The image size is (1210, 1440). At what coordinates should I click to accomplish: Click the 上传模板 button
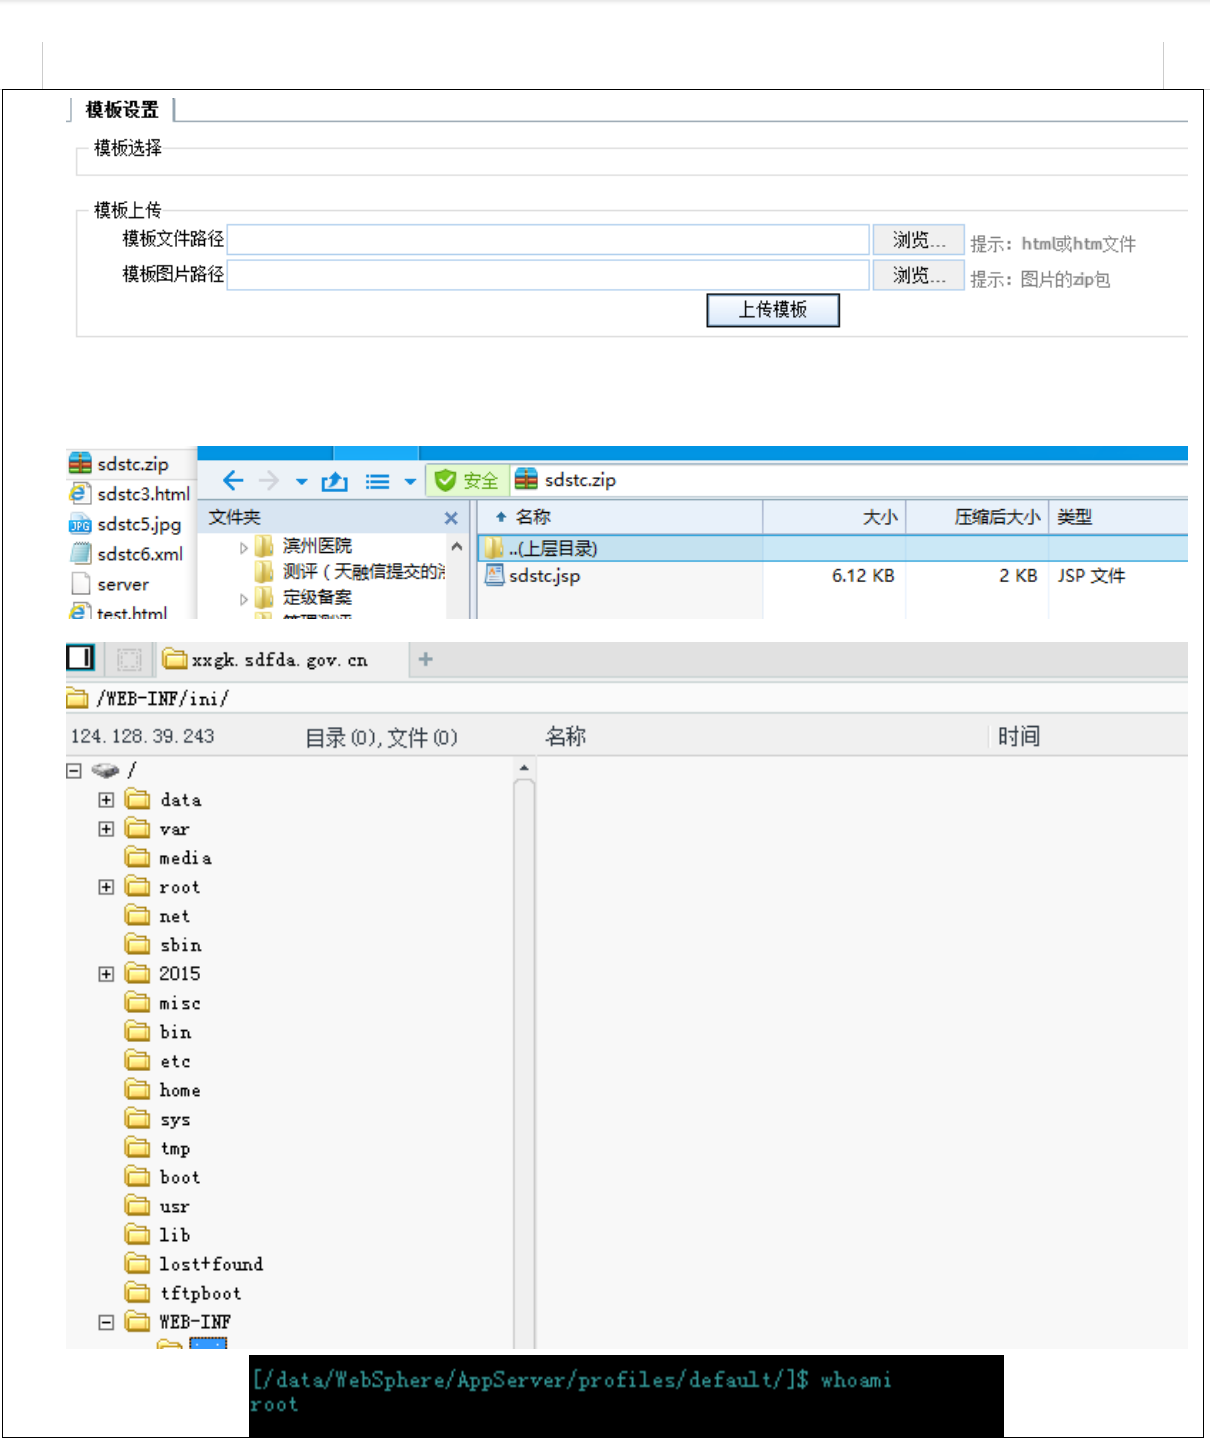pos(773,310)
